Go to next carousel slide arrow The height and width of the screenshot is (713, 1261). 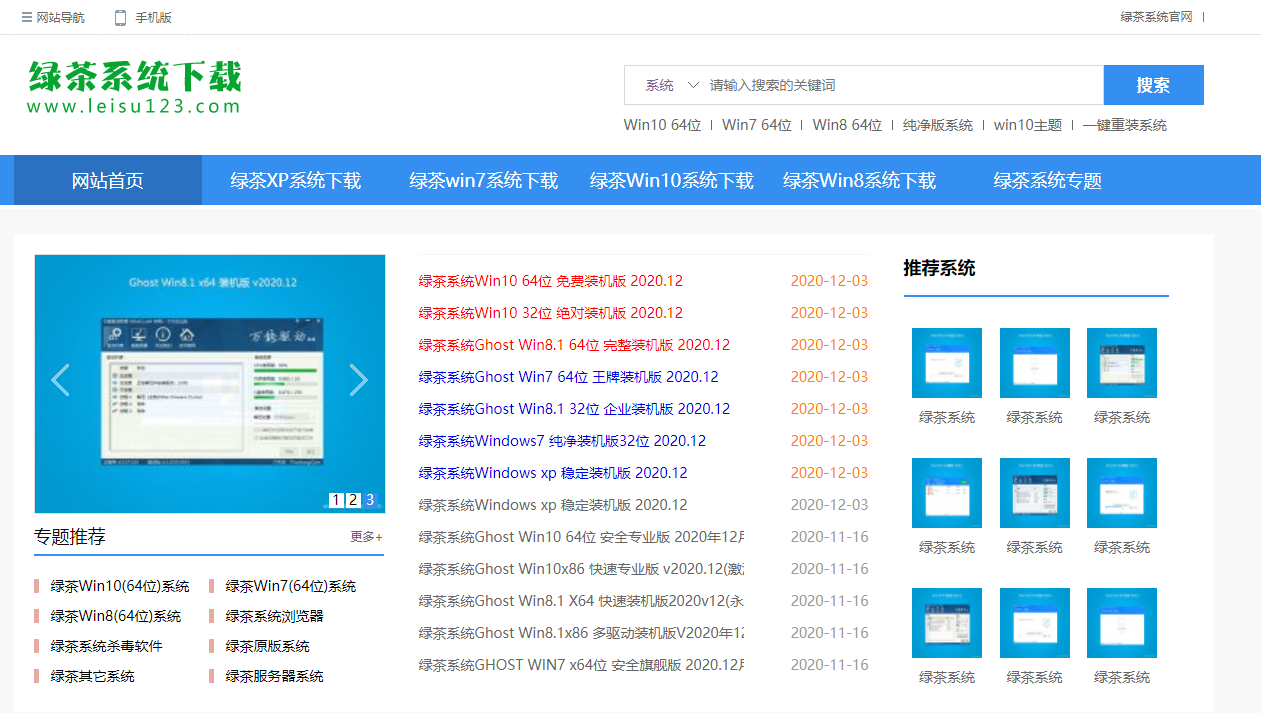click(358, 379)
